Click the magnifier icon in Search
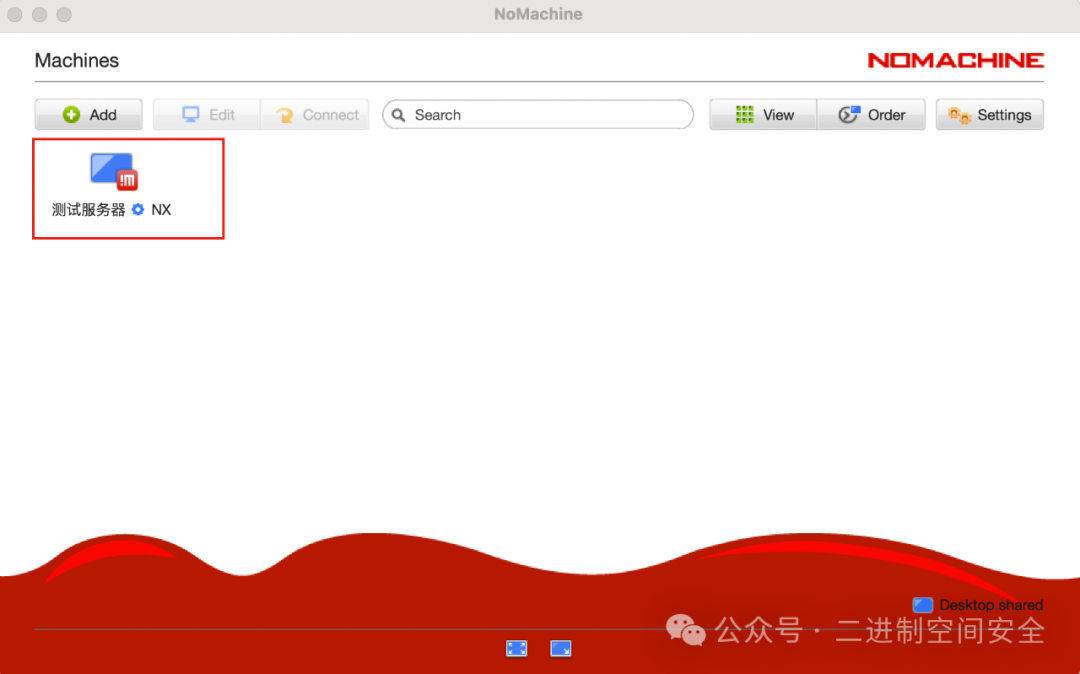This screenshot has height=674, width=1080. 399,115
